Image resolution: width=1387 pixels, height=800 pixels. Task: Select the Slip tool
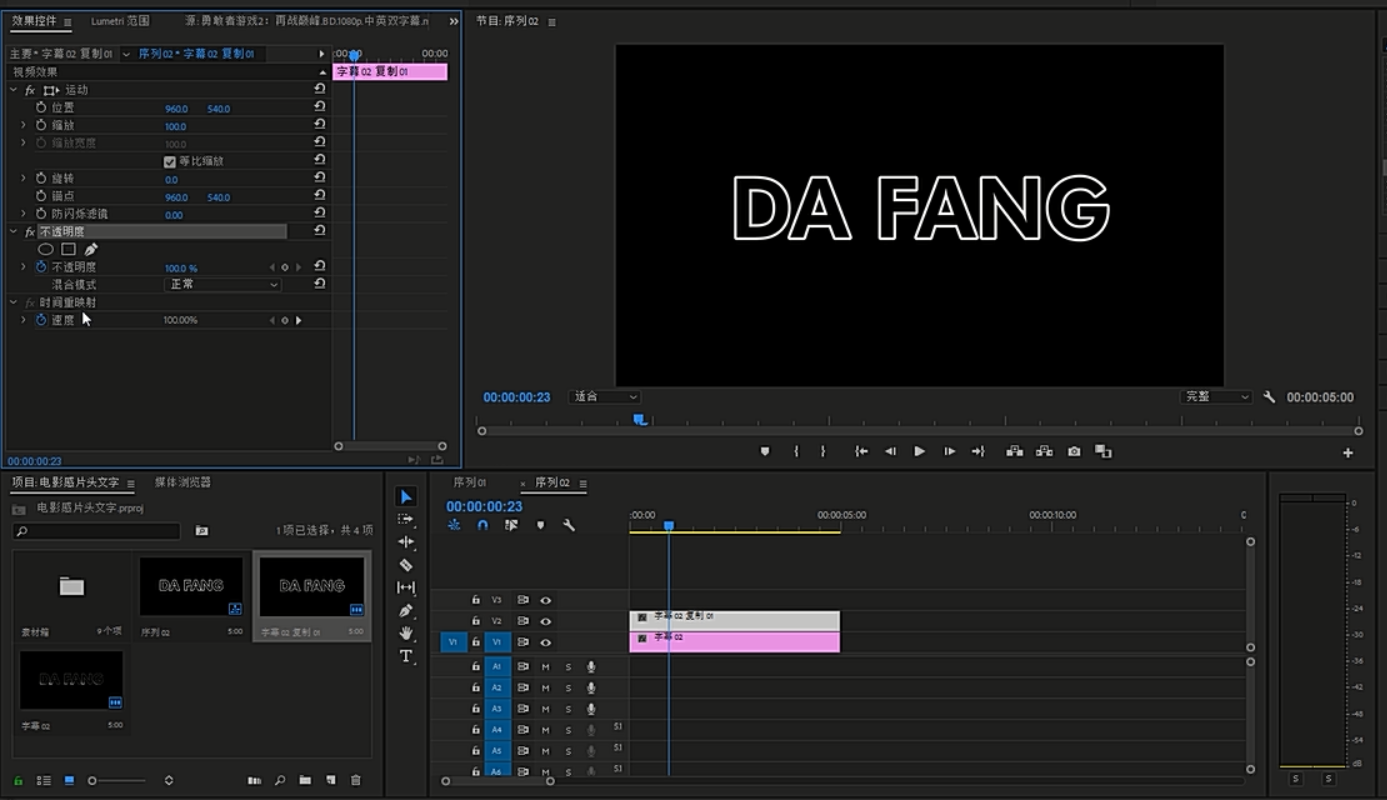[405, 588]
